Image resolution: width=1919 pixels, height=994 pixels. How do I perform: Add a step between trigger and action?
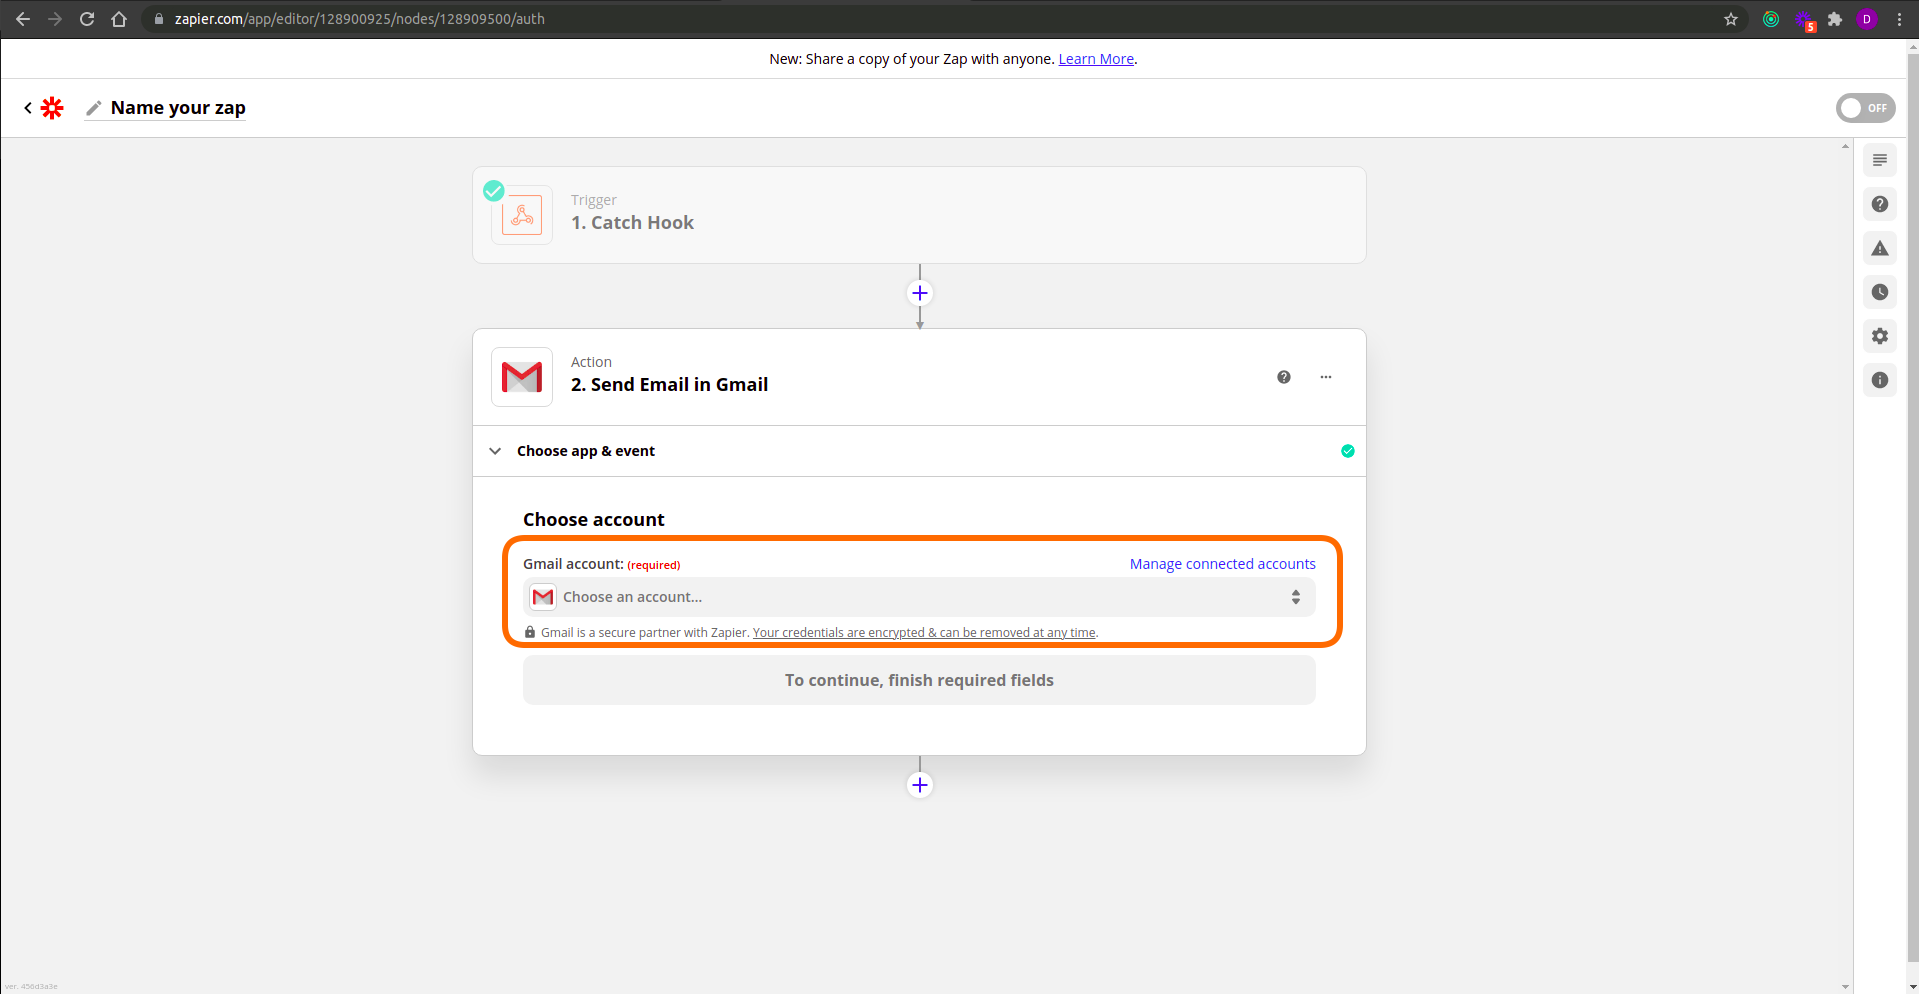tap(920, 293)
